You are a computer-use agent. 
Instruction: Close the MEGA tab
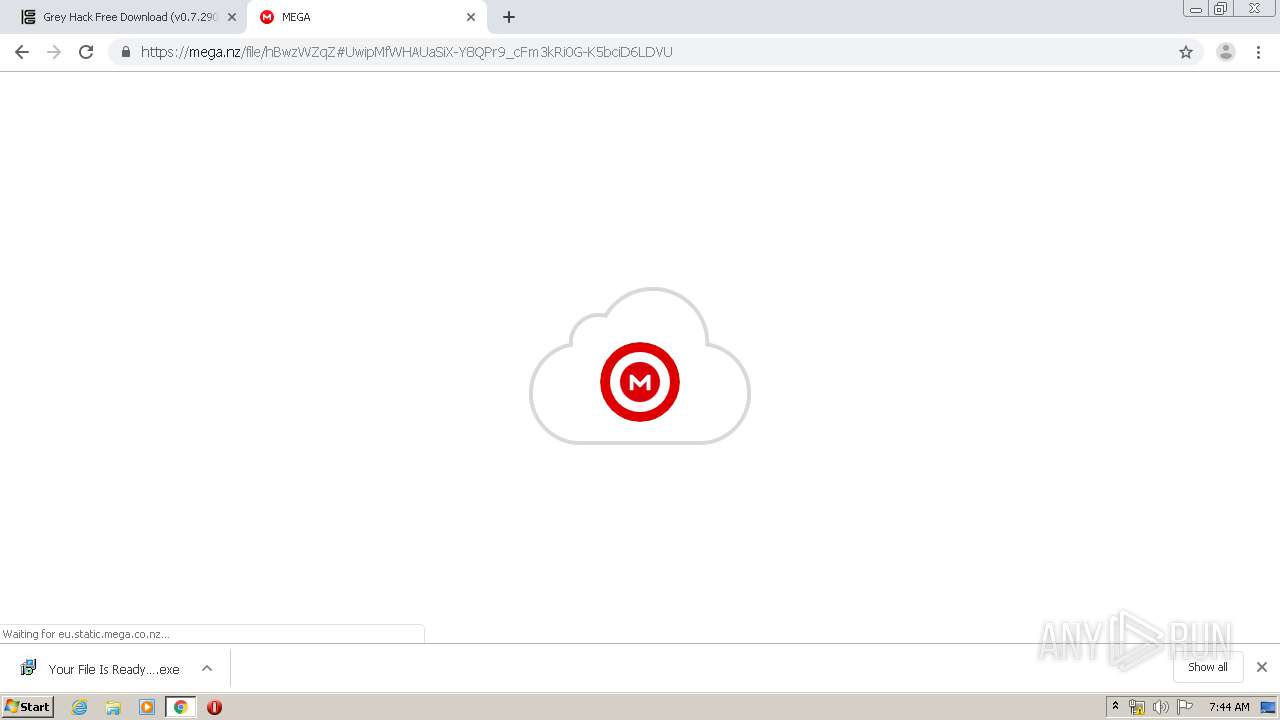point(471,17)
